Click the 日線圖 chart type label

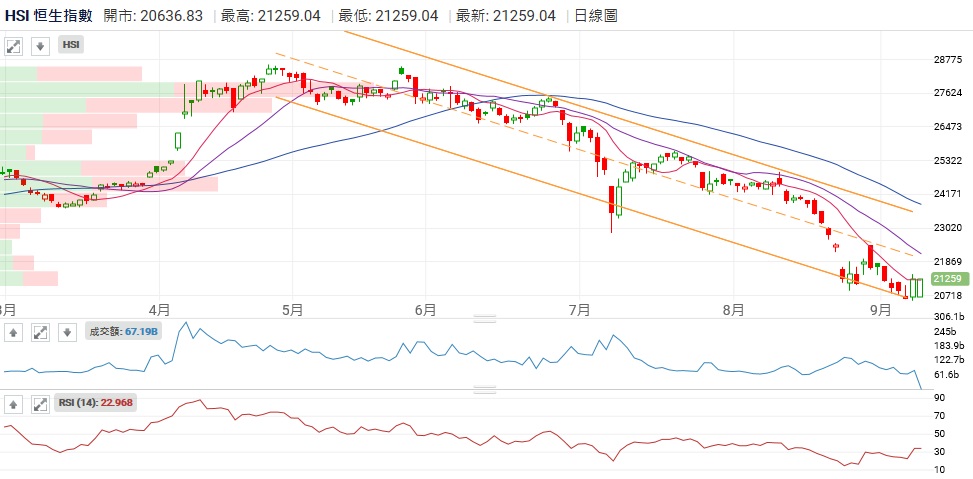(596, 15)
